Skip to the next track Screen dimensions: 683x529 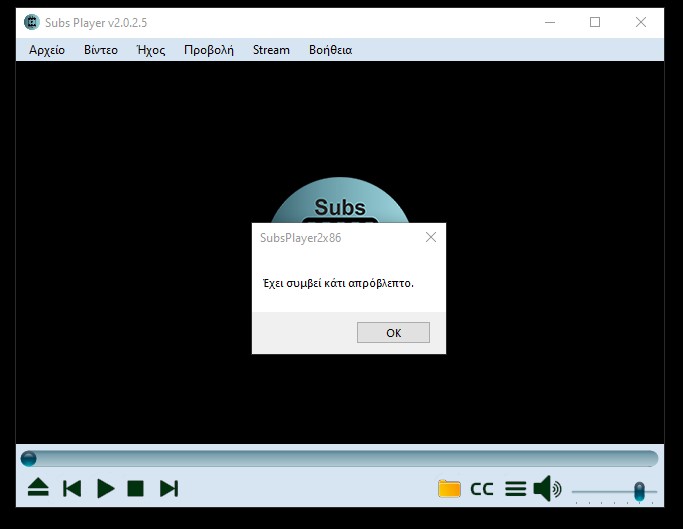169,488
